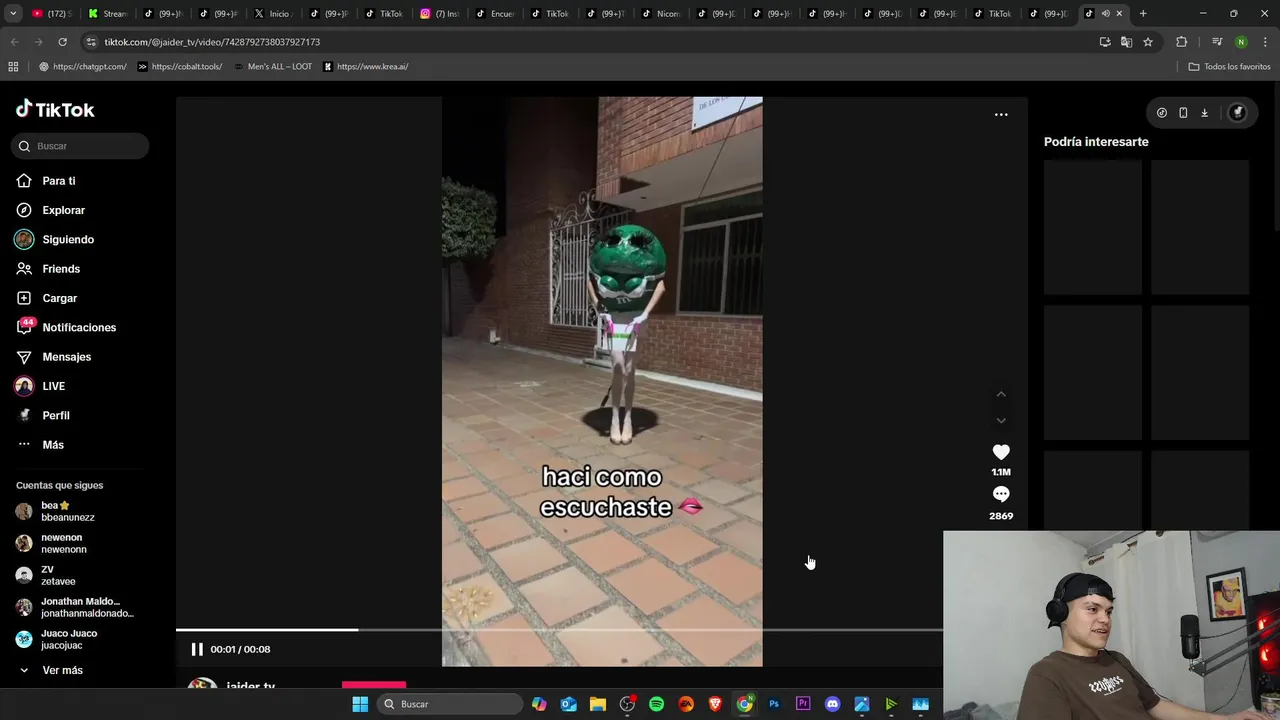This screenshot has width=1280, height=720.
Task: Open the Chrome apps grid icon
Action: point(13,67)
